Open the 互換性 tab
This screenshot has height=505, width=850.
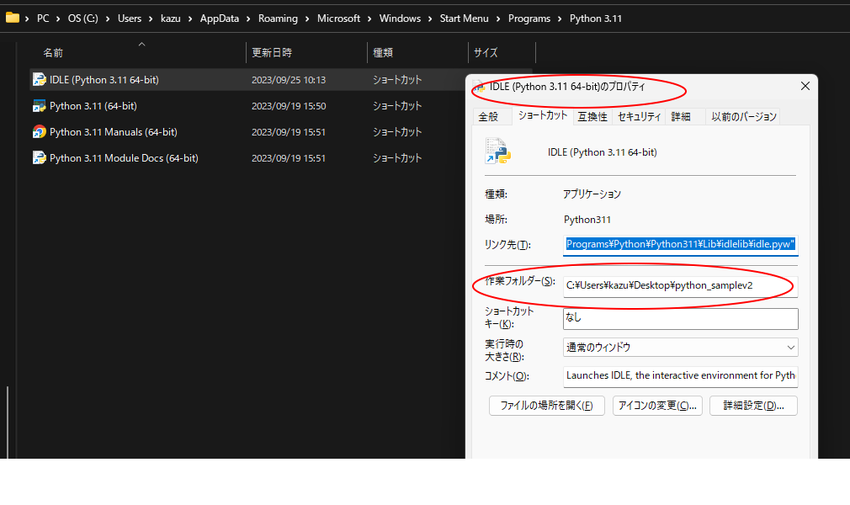[592, 116]
